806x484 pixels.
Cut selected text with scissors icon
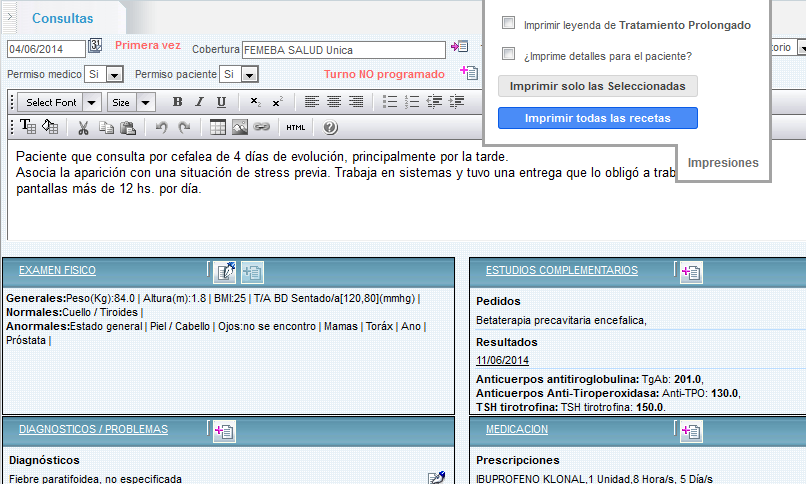pyautogui.click(x=83, y=127)
